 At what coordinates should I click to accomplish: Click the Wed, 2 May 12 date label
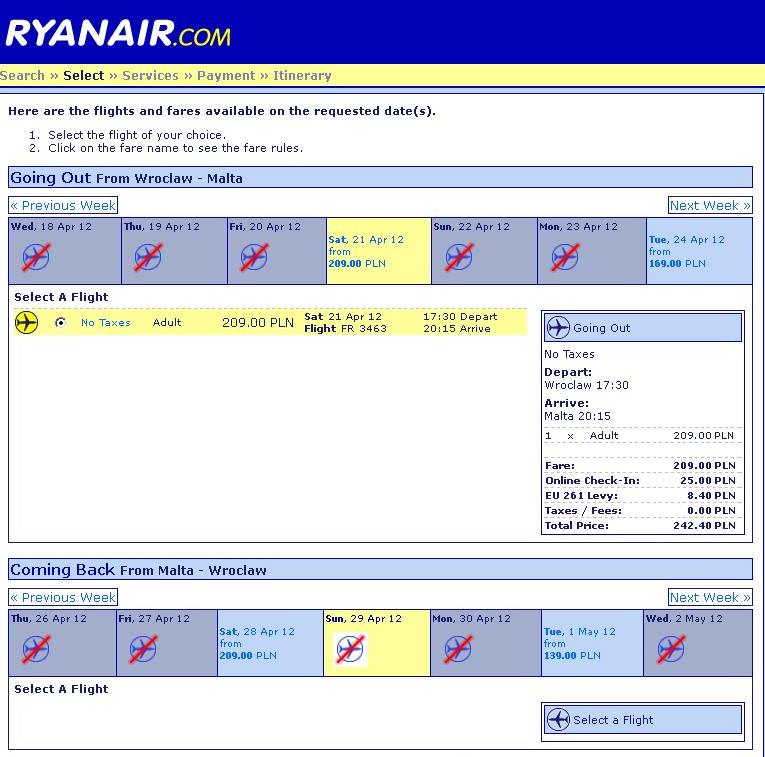(x=684, y=618)
